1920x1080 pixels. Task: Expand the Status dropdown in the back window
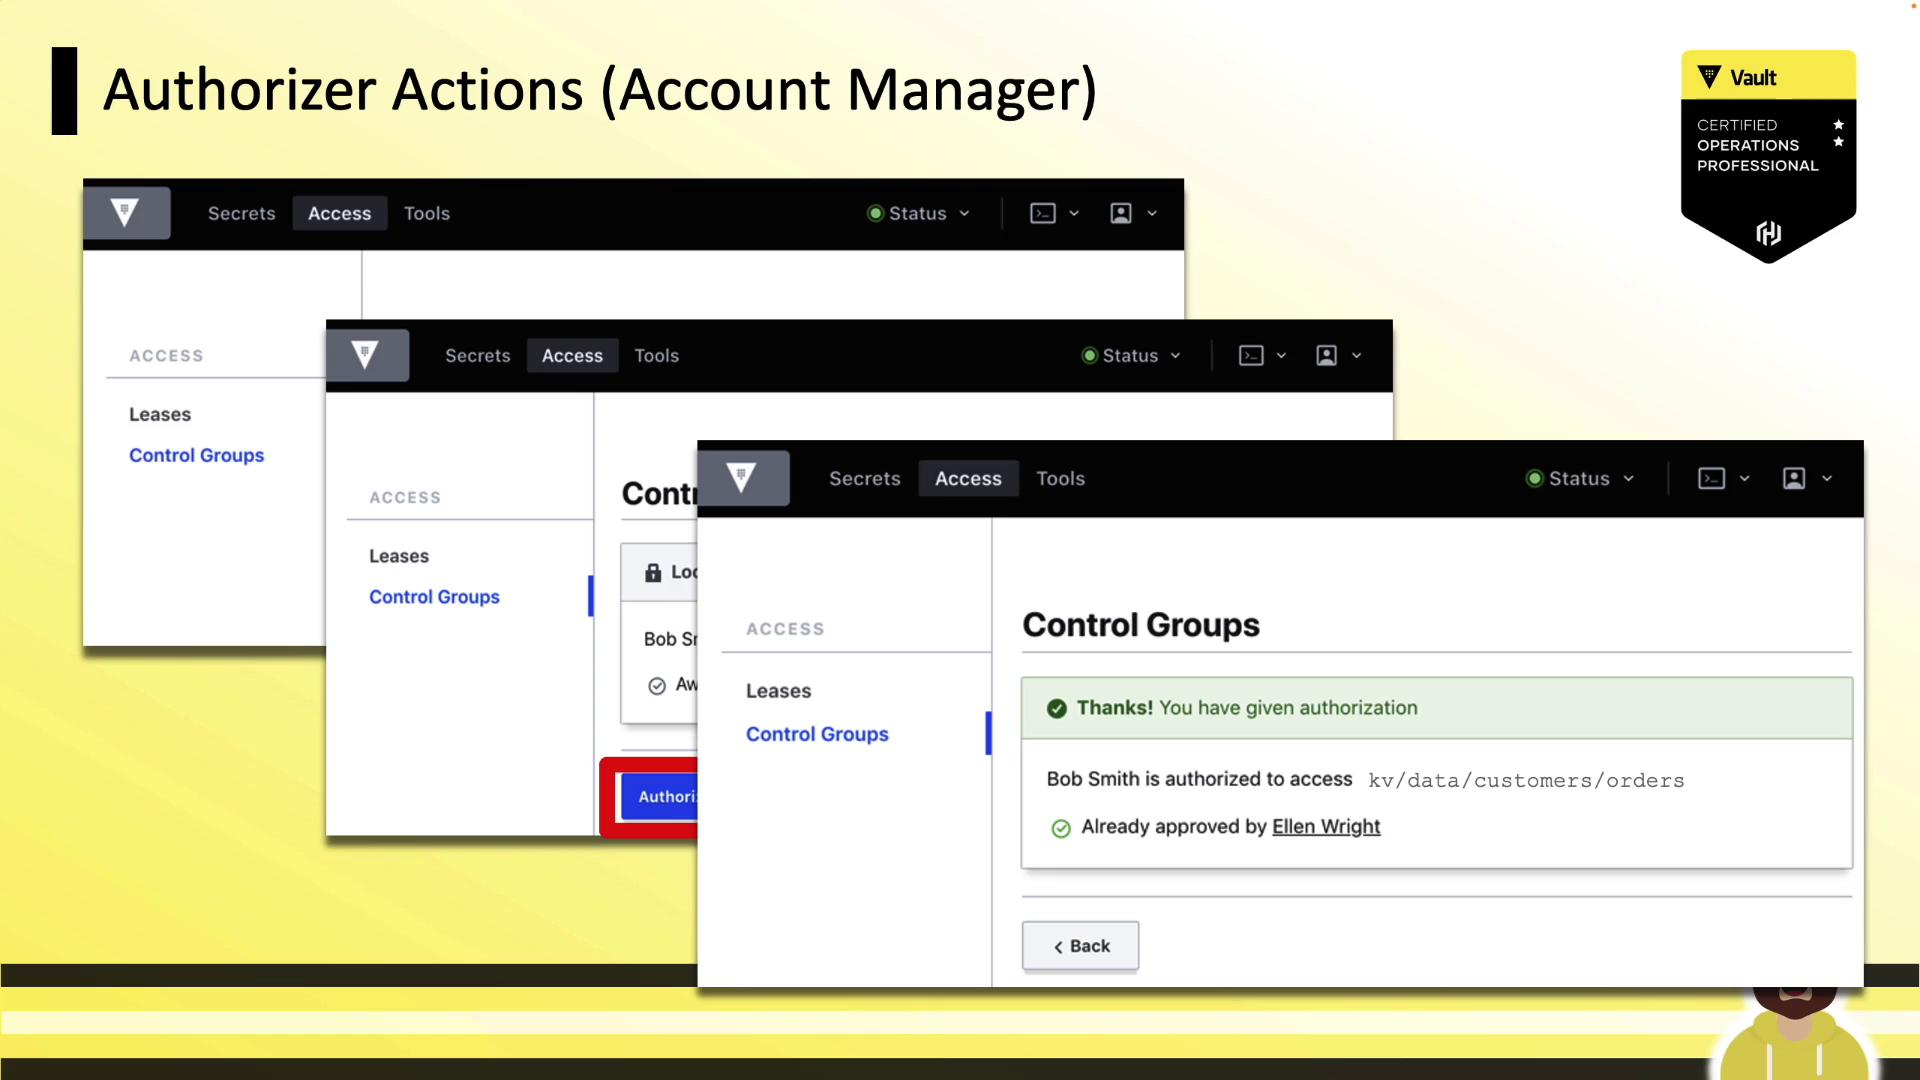click(x=918, y=213)
